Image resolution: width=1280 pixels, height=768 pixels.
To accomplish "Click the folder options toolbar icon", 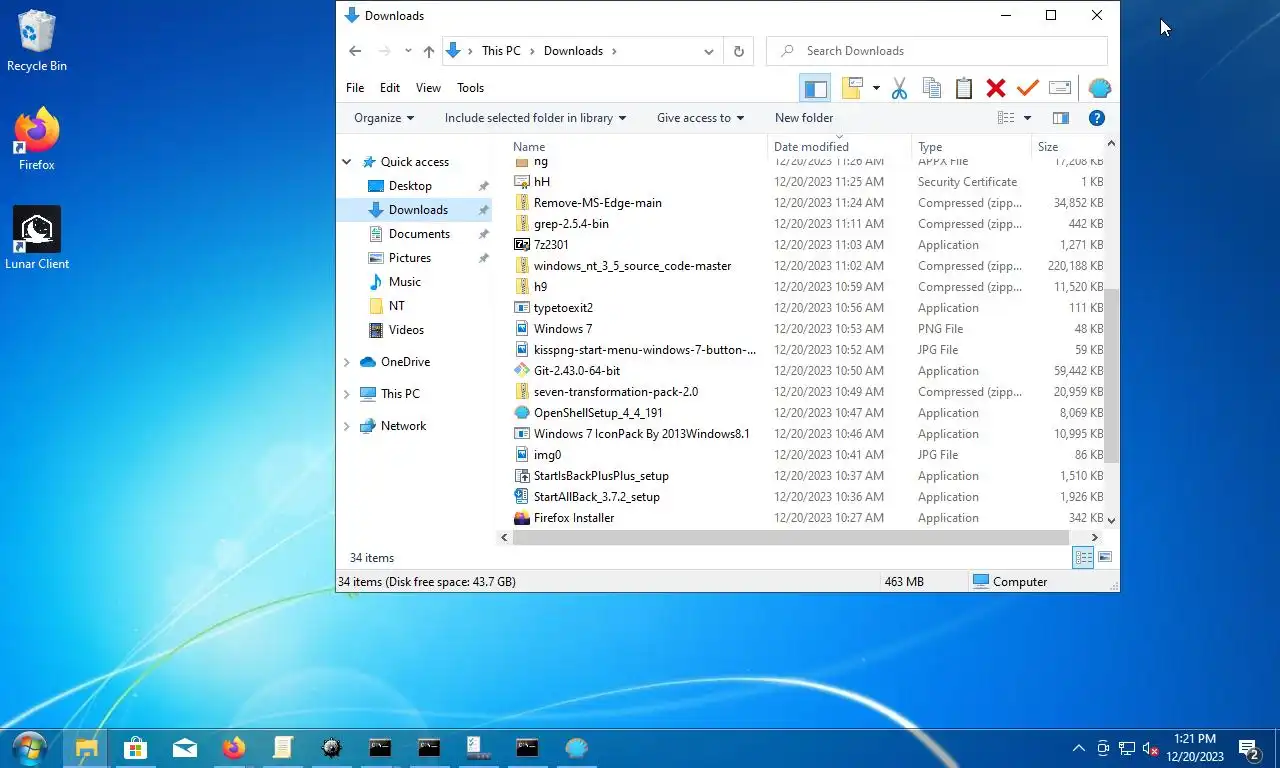I will pyautogui.click(x=852, y=88).
